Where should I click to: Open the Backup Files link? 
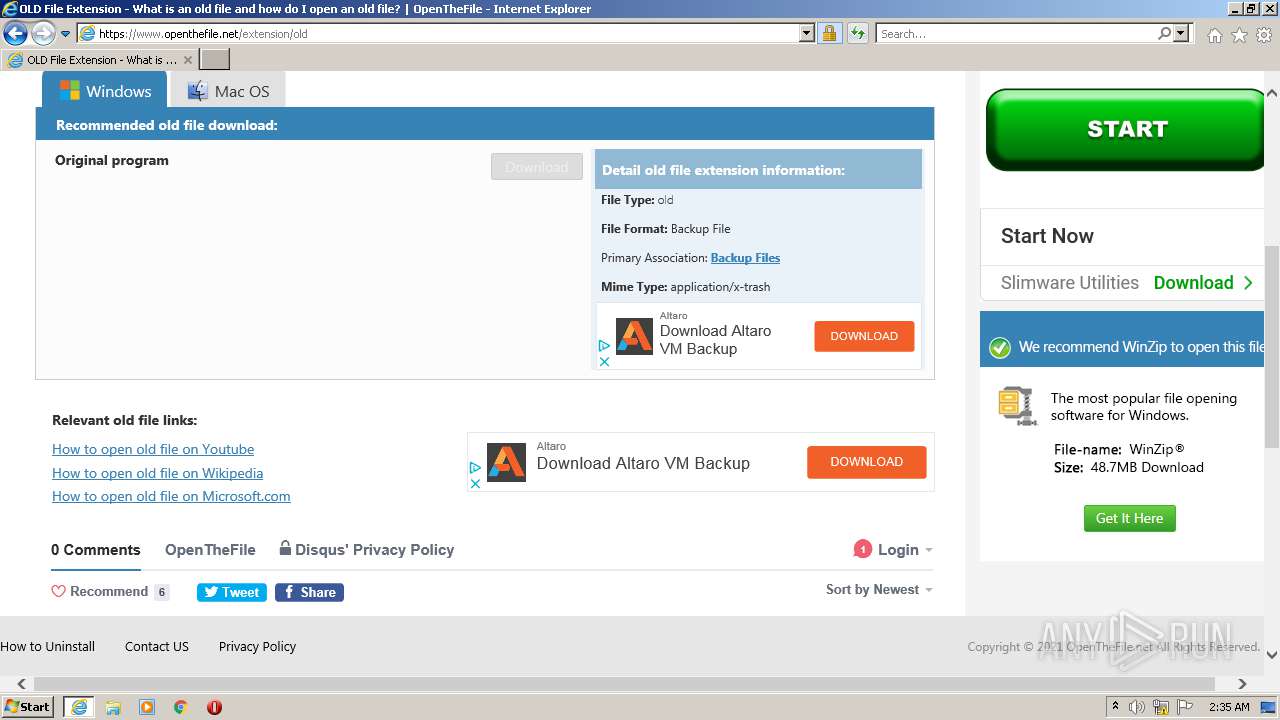745,258
